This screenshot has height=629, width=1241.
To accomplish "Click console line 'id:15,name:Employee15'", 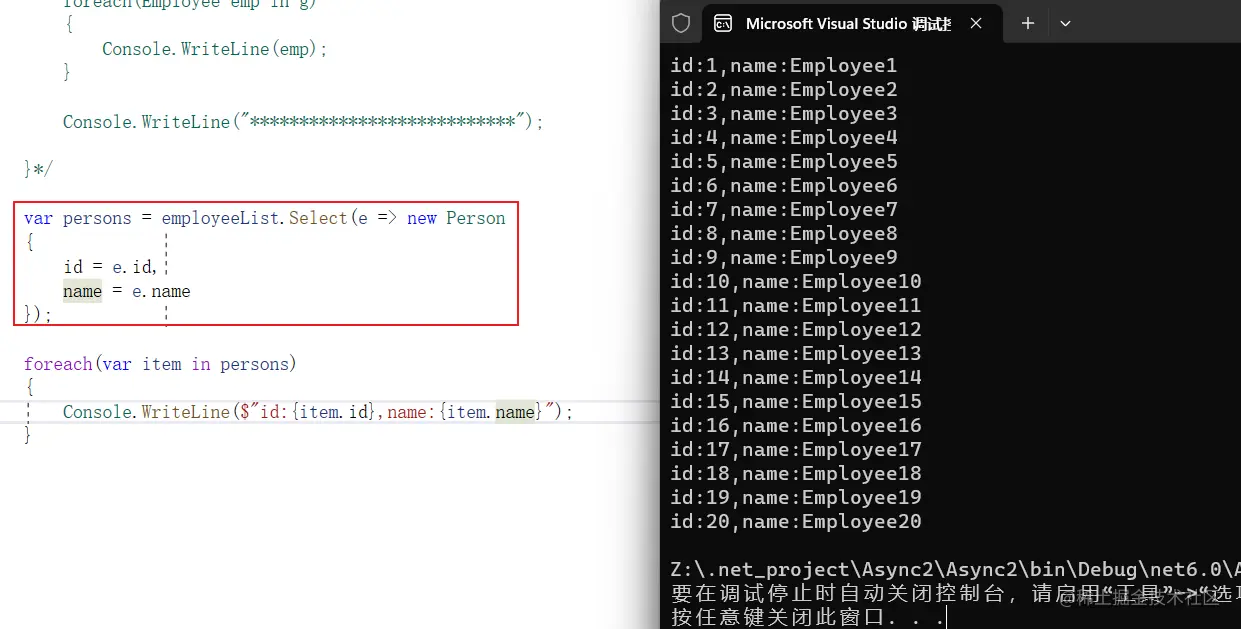I will click(796, 402).
